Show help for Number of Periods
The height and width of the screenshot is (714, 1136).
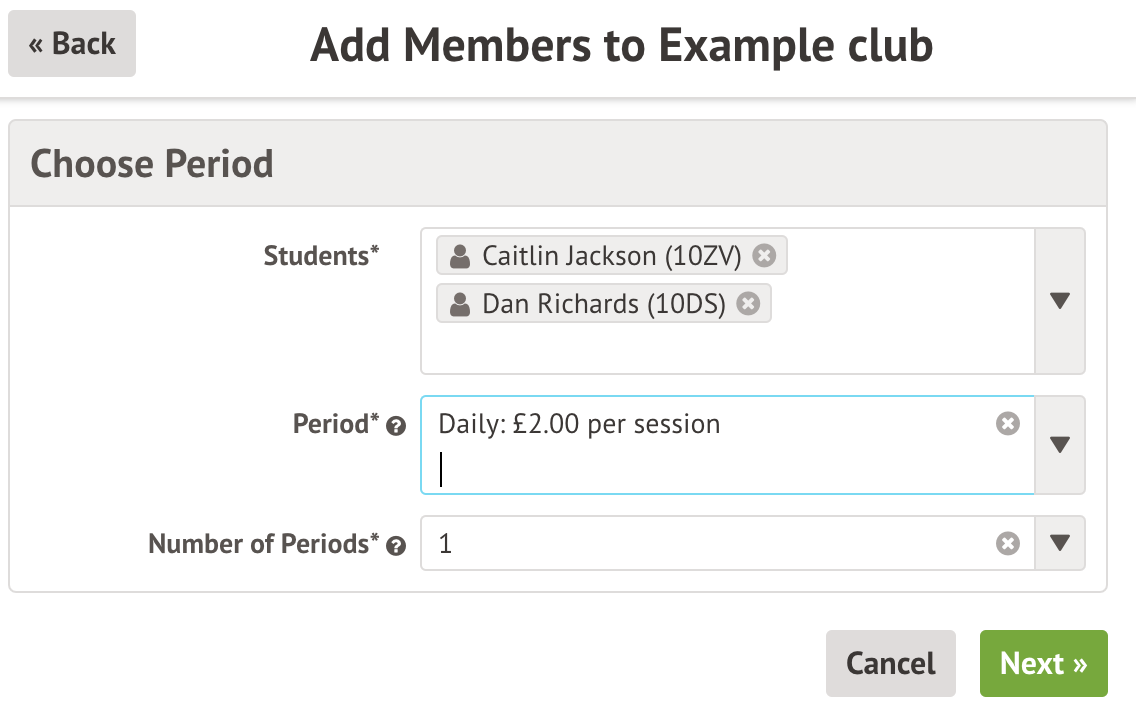[x=396, y=546]
